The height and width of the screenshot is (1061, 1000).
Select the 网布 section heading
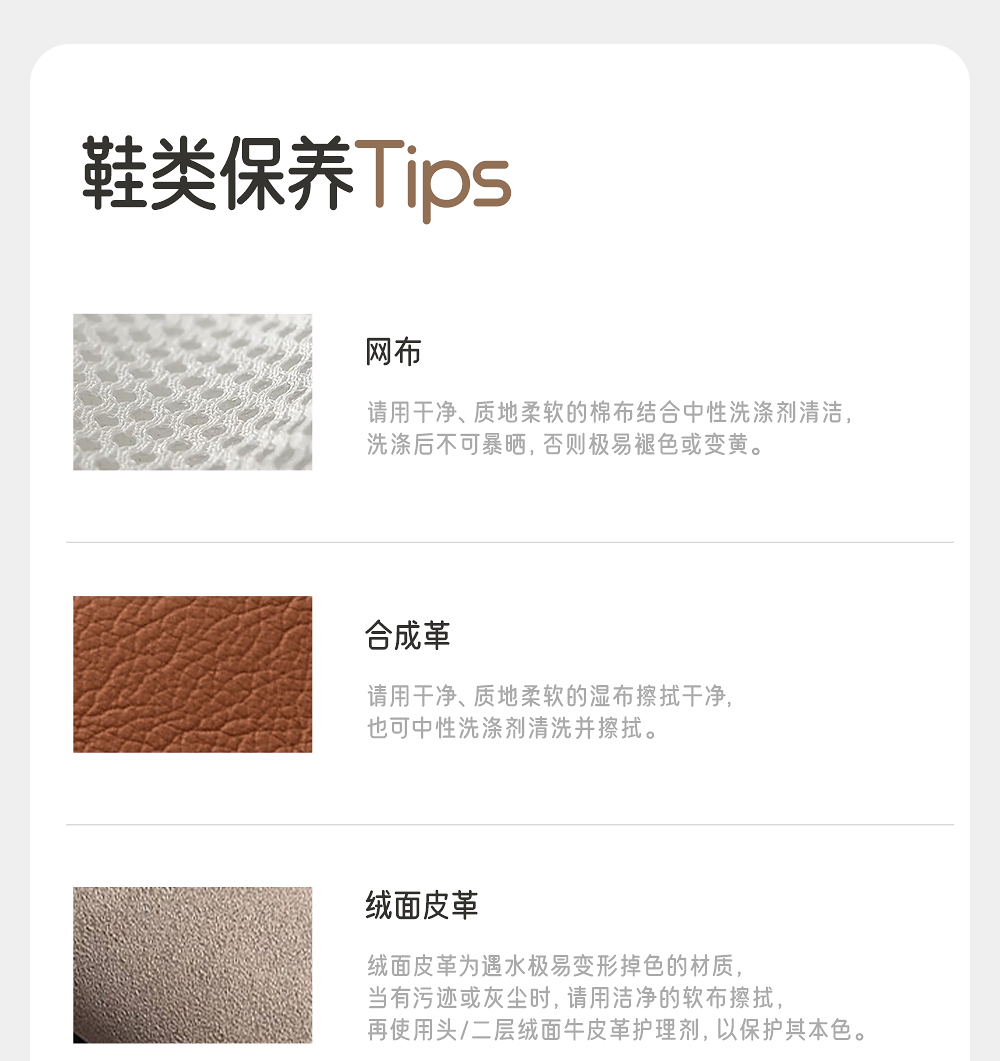tap(393, 352)
